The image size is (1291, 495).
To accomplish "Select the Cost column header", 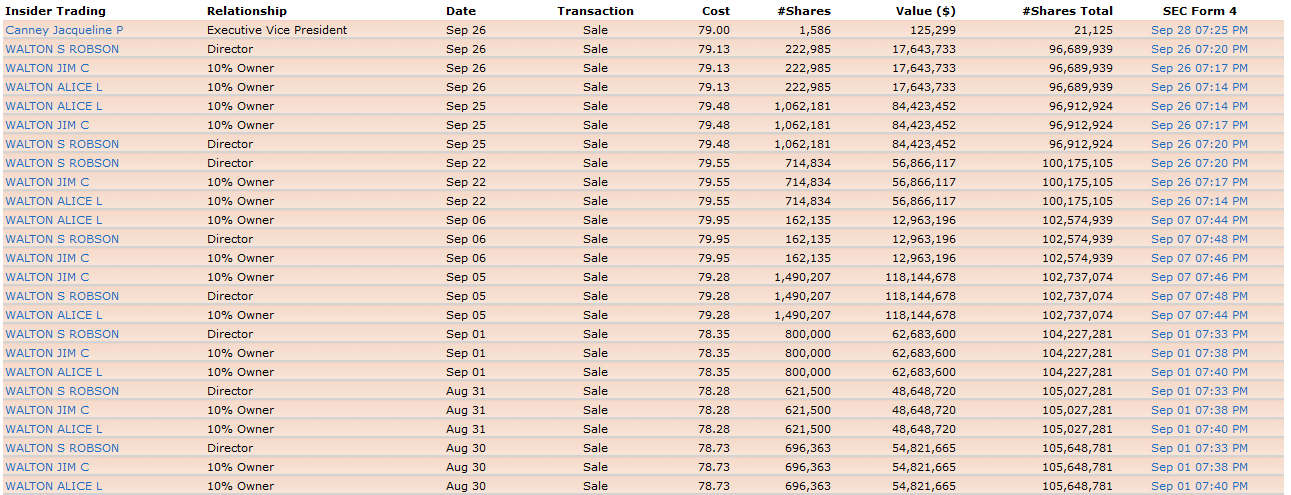I will [x=716, y=11].
